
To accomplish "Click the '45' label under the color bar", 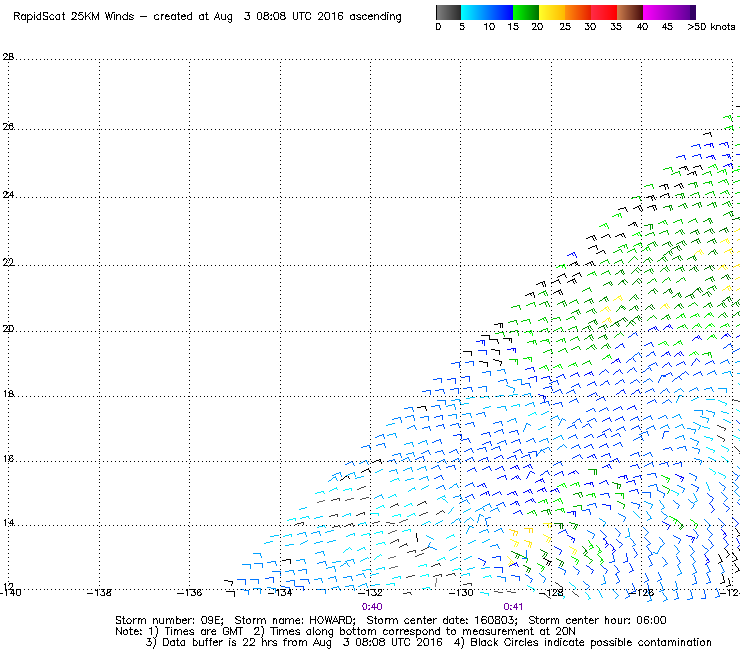I will coord(667,26).
